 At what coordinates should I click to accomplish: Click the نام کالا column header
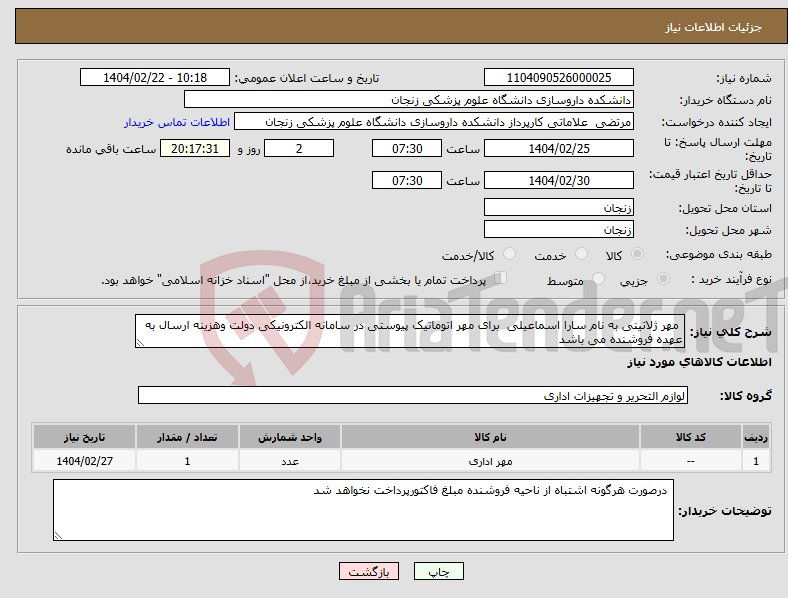(x=490, y=437)
